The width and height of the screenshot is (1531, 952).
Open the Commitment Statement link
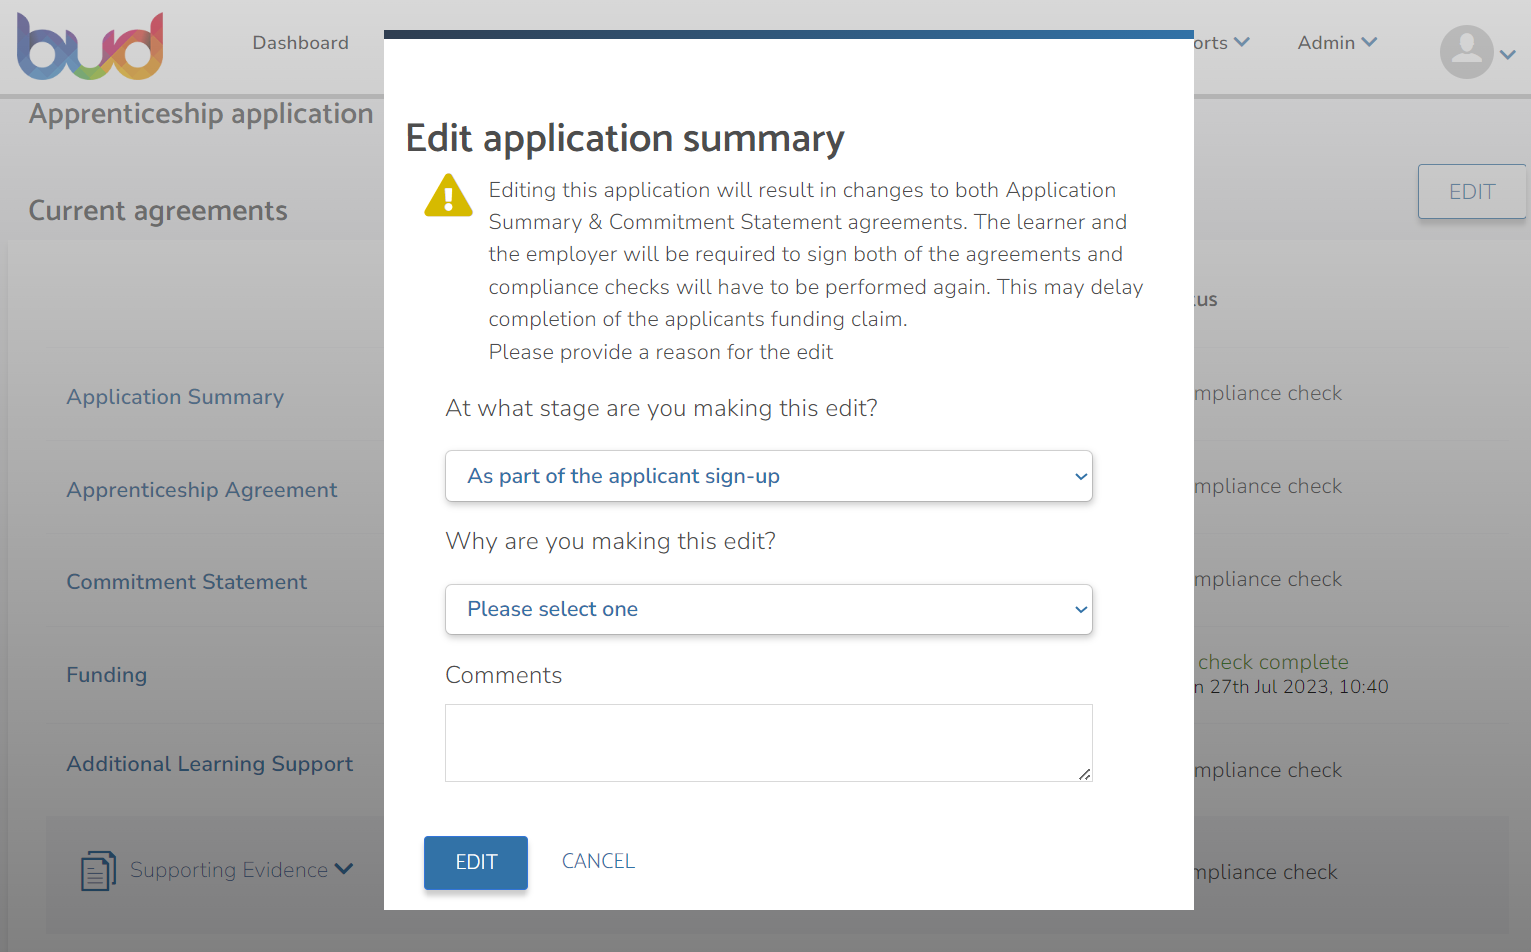(x=187, y=582)
